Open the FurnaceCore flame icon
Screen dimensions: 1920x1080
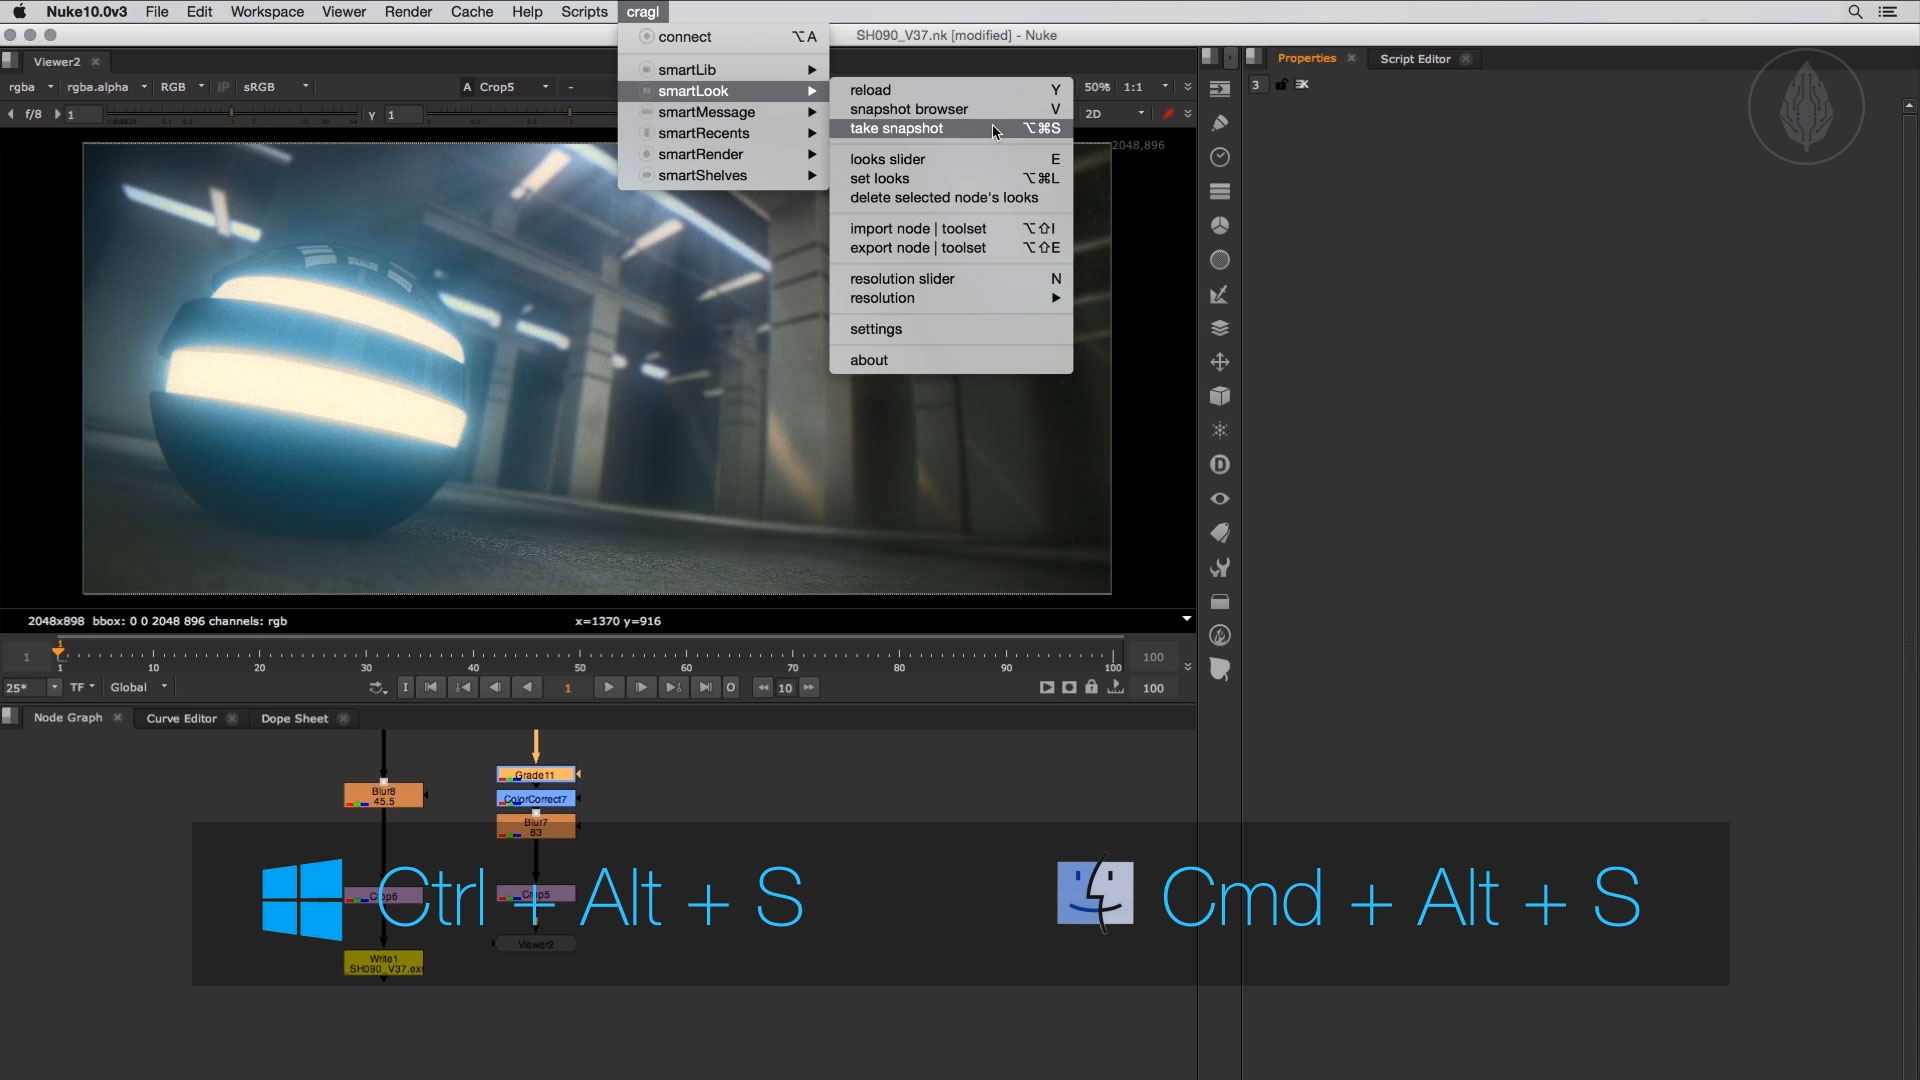pos(1220,635)
